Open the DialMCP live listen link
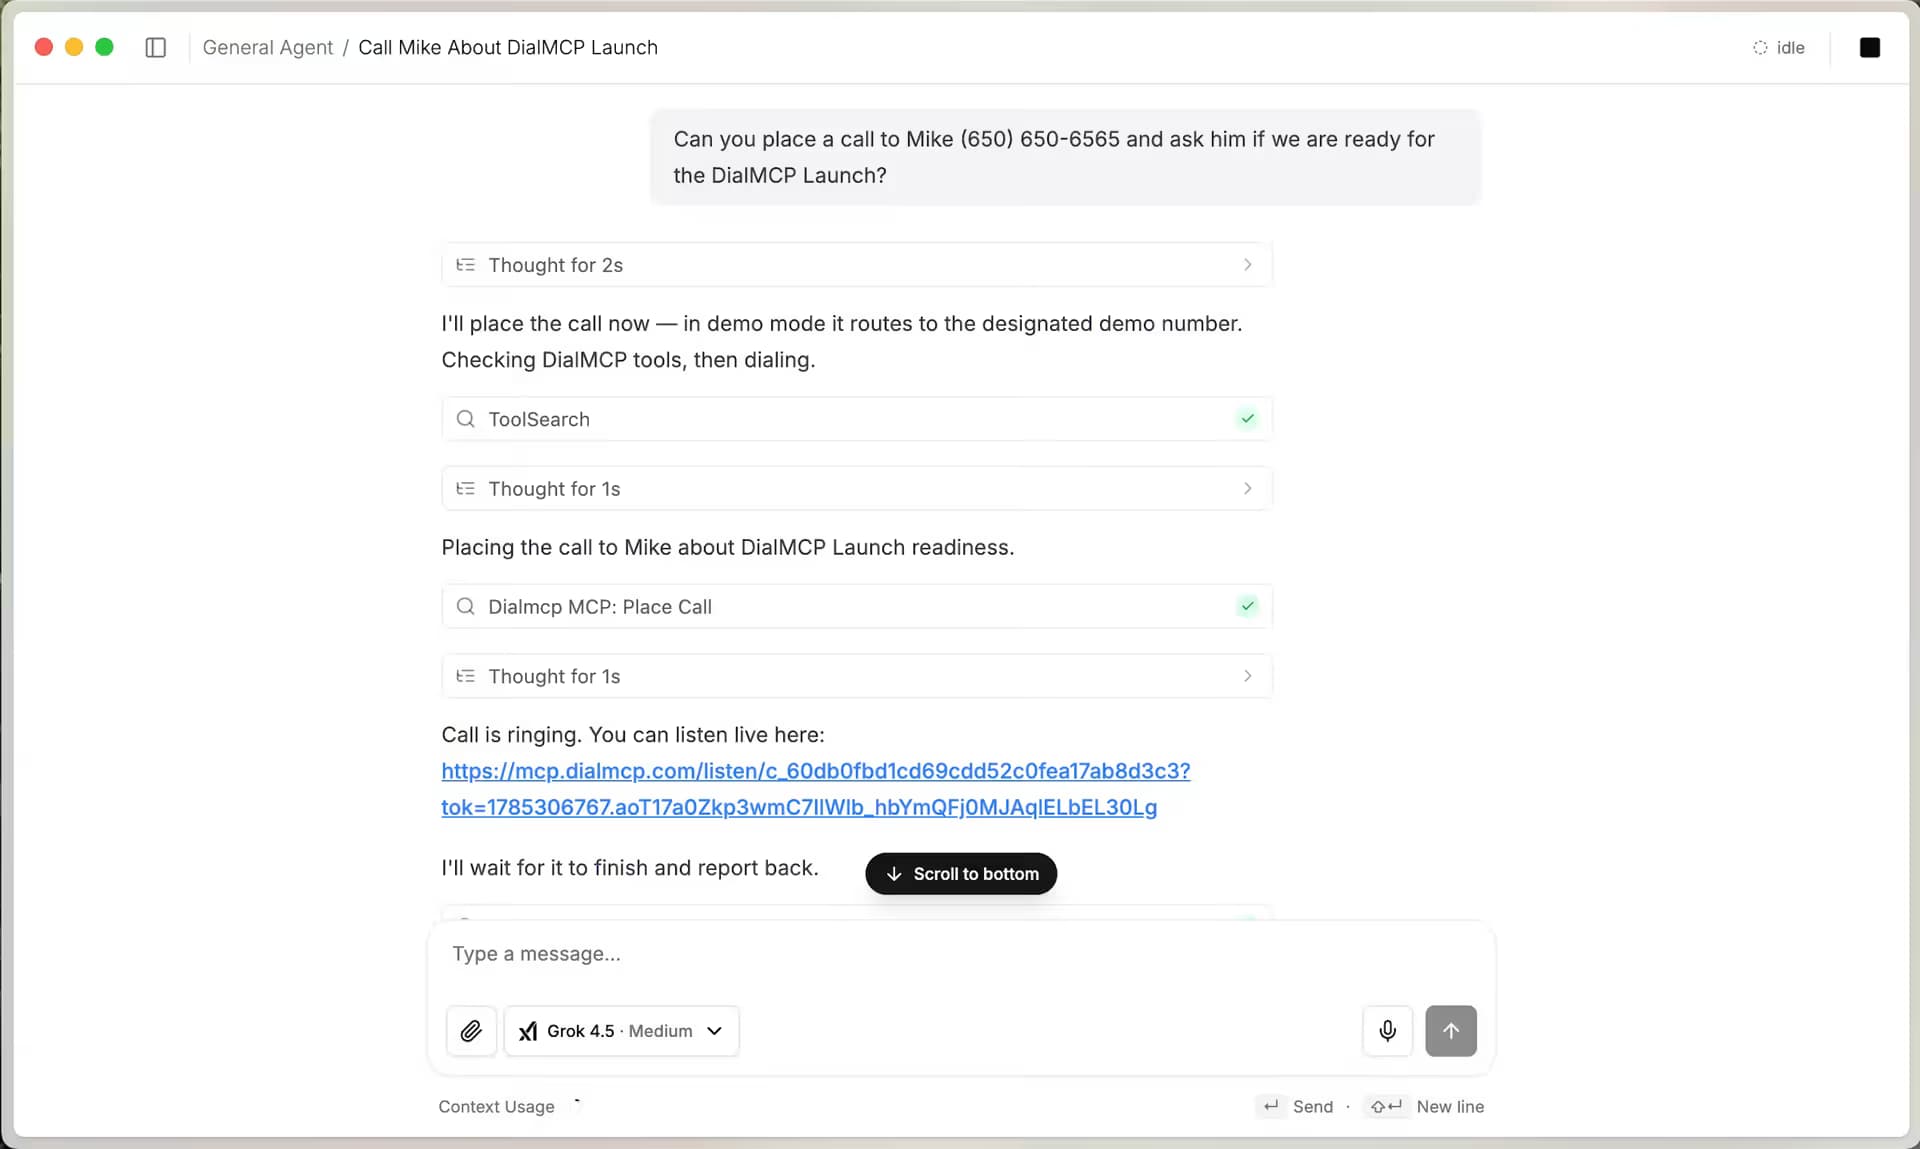The image size is (1920, 1149). [815, 789]
